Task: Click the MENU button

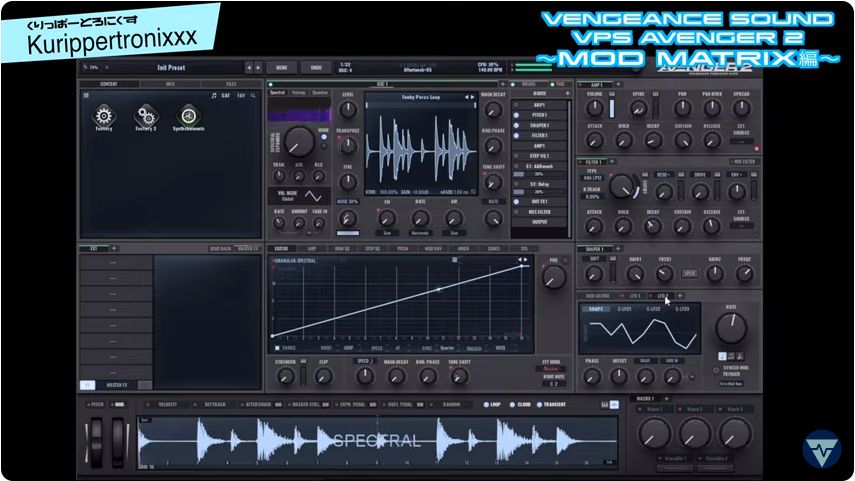Action: (281, 68)
